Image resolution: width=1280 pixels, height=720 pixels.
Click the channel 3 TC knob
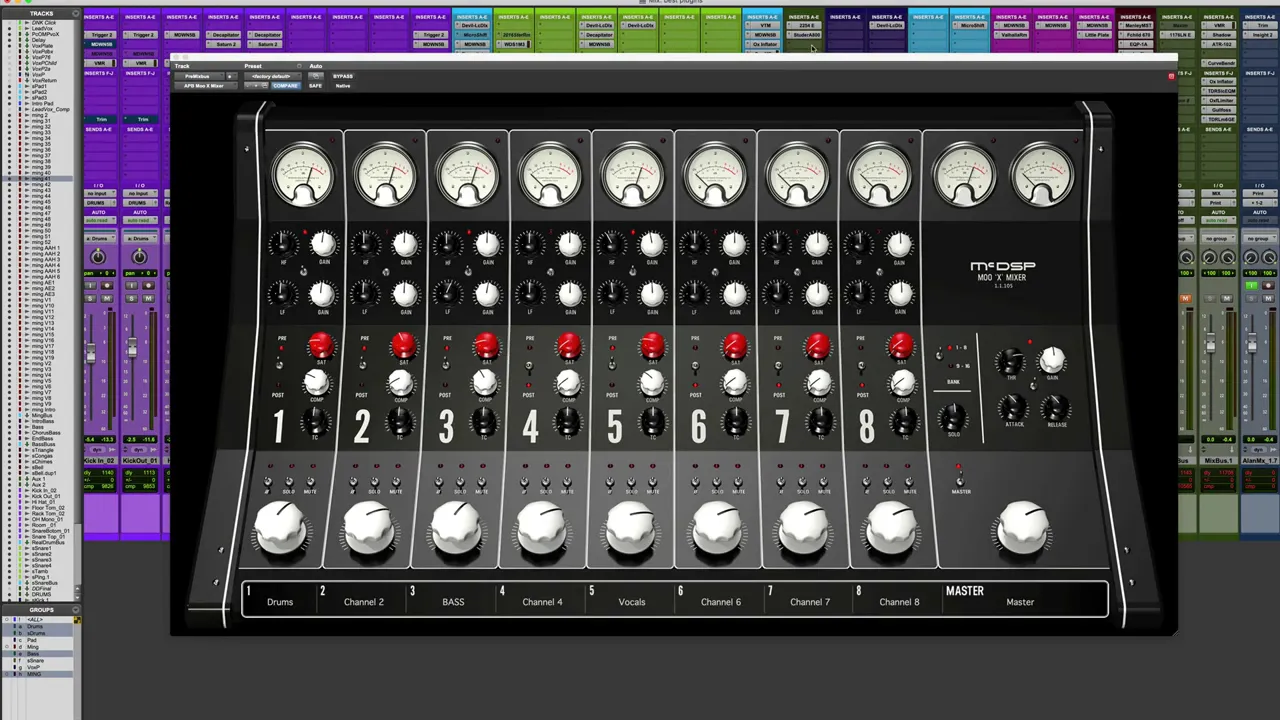click(484, 421)
